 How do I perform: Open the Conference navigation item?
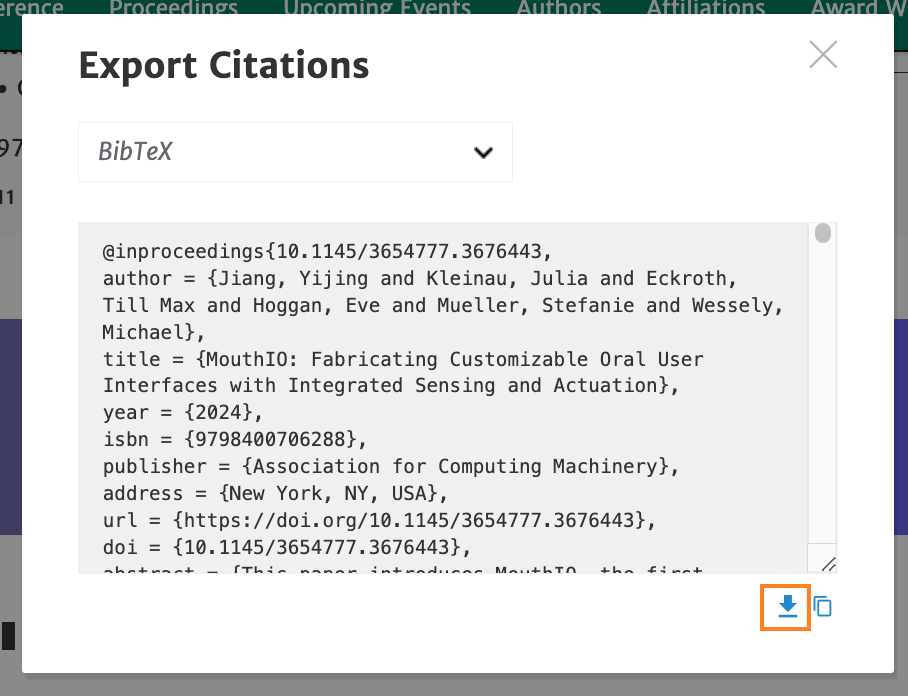pyautogui.click(x=32, y=8)
